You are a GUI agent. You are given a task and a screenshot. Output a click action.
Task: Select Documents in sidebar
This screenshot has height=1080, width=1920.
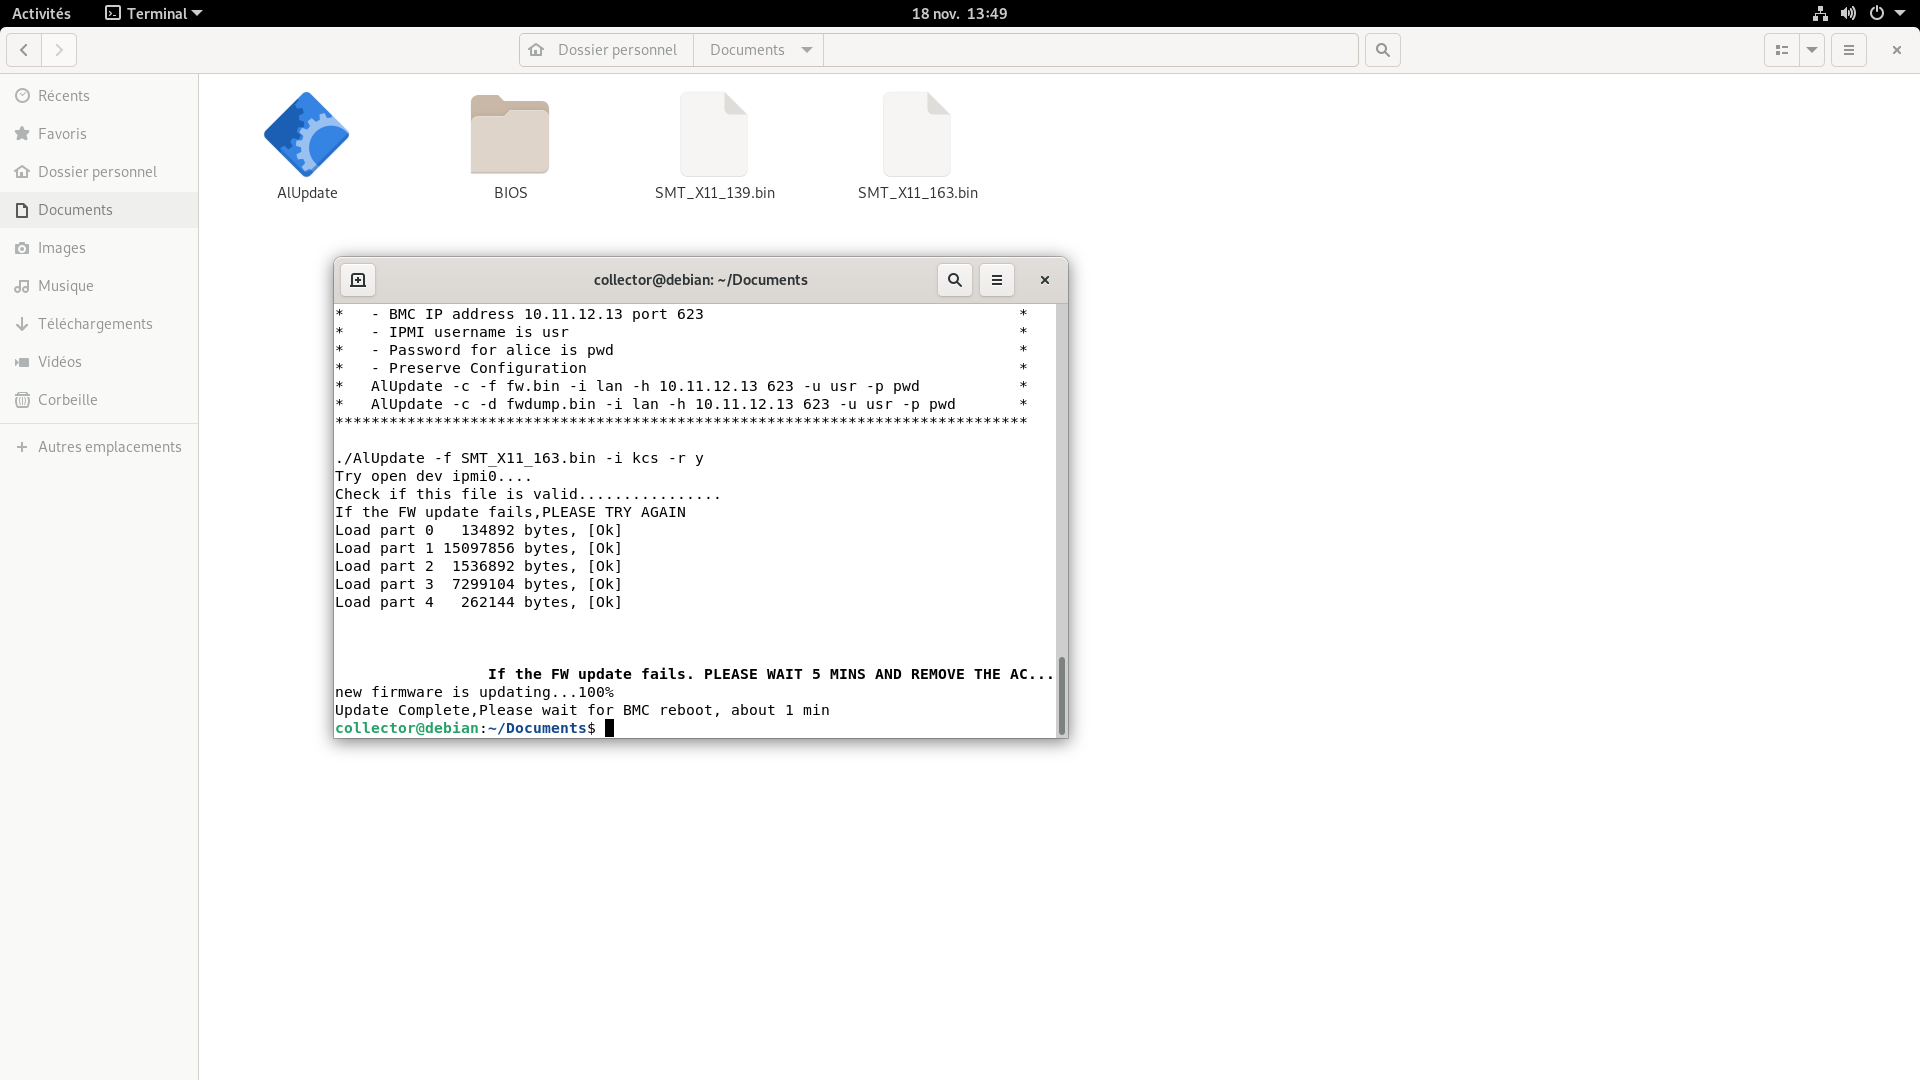pyautogui.click(x=99, y=210)
